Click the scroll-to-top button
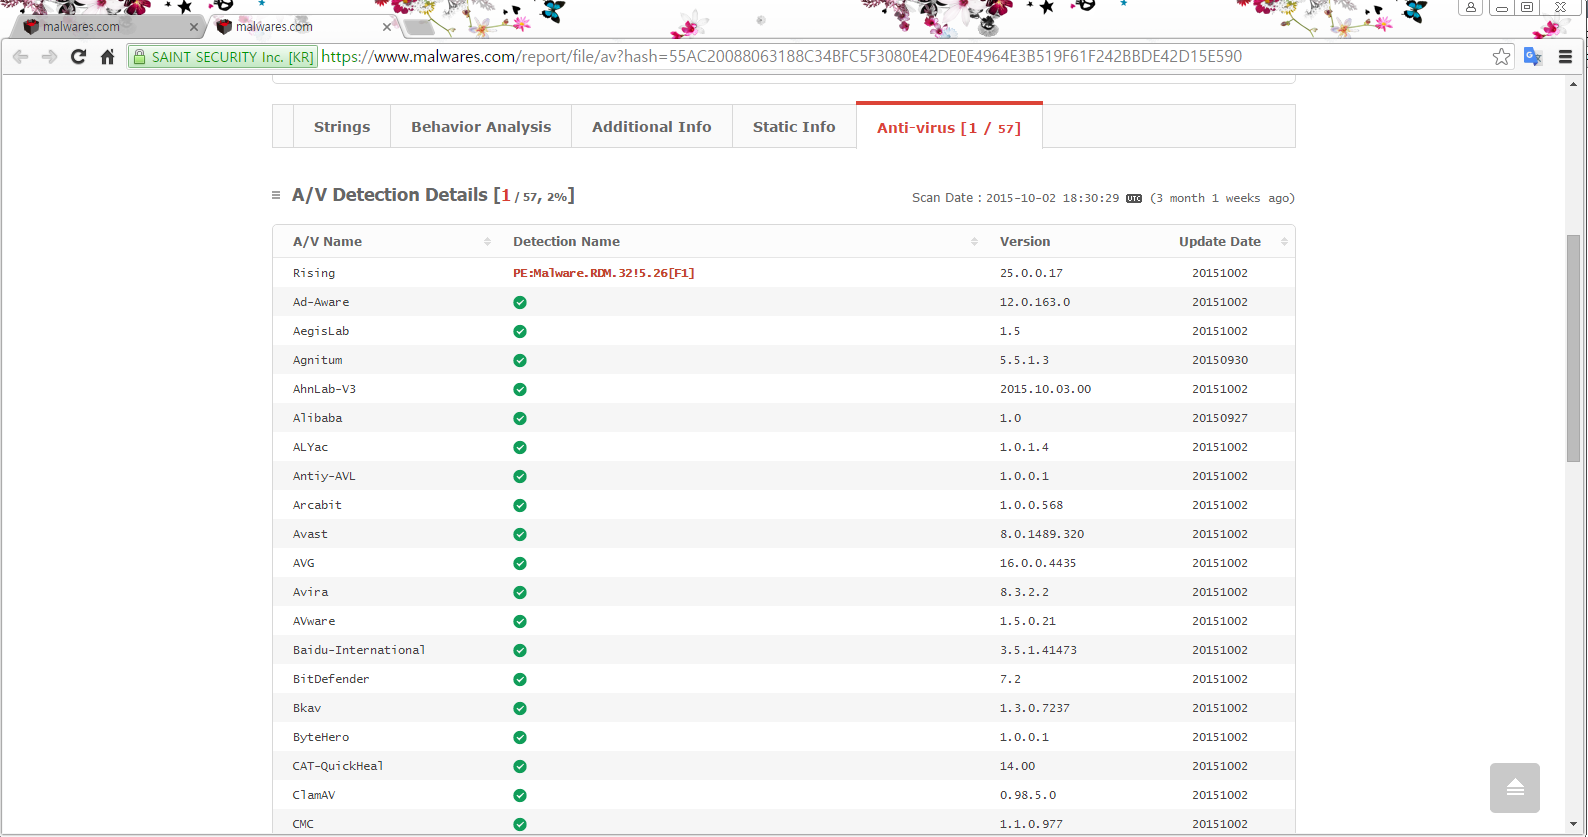1588x837 pixels. point(1514,788)
